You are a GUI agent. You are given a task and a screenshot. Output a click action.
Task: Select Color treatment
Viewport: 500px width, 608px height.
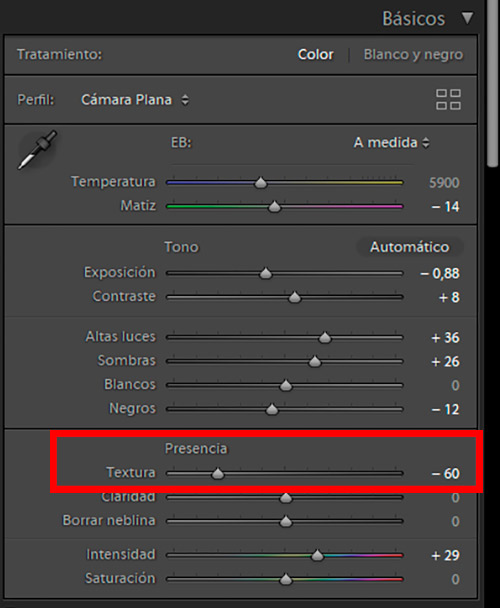pyautogui.click(x=315, y=55)
